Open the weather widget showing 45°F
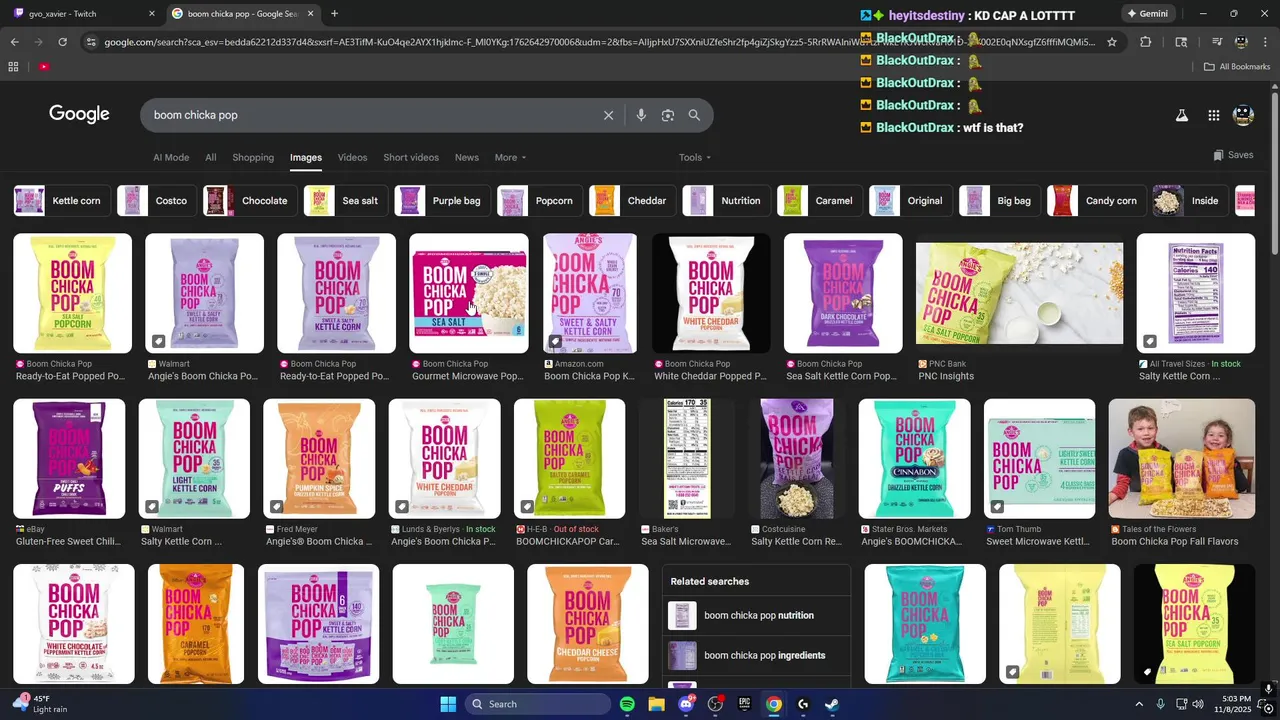The image size is (1280, 720). (40, 704)
